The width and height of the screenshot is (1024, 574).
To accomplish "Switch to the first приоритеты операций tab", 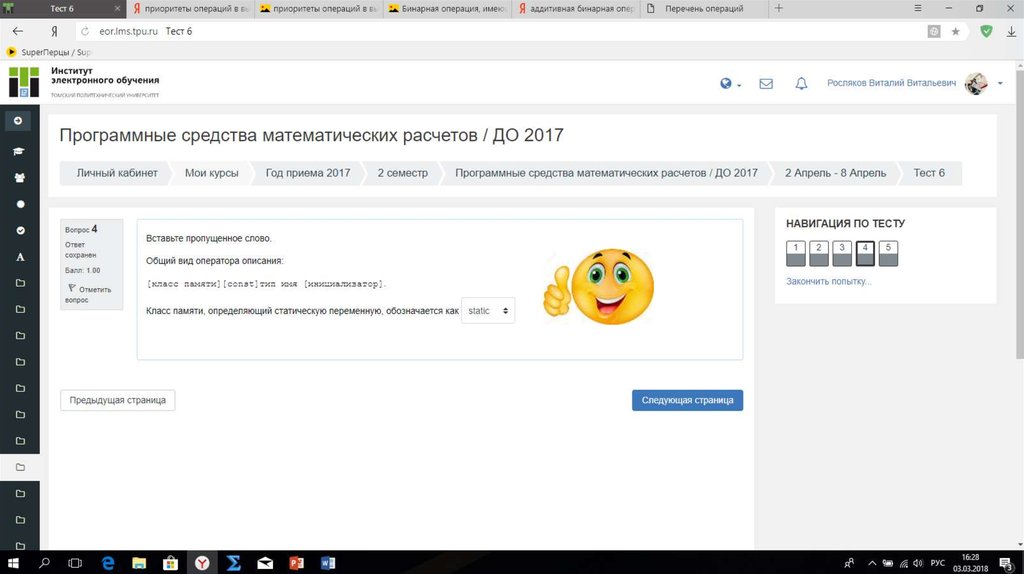I will coord(189,8).
